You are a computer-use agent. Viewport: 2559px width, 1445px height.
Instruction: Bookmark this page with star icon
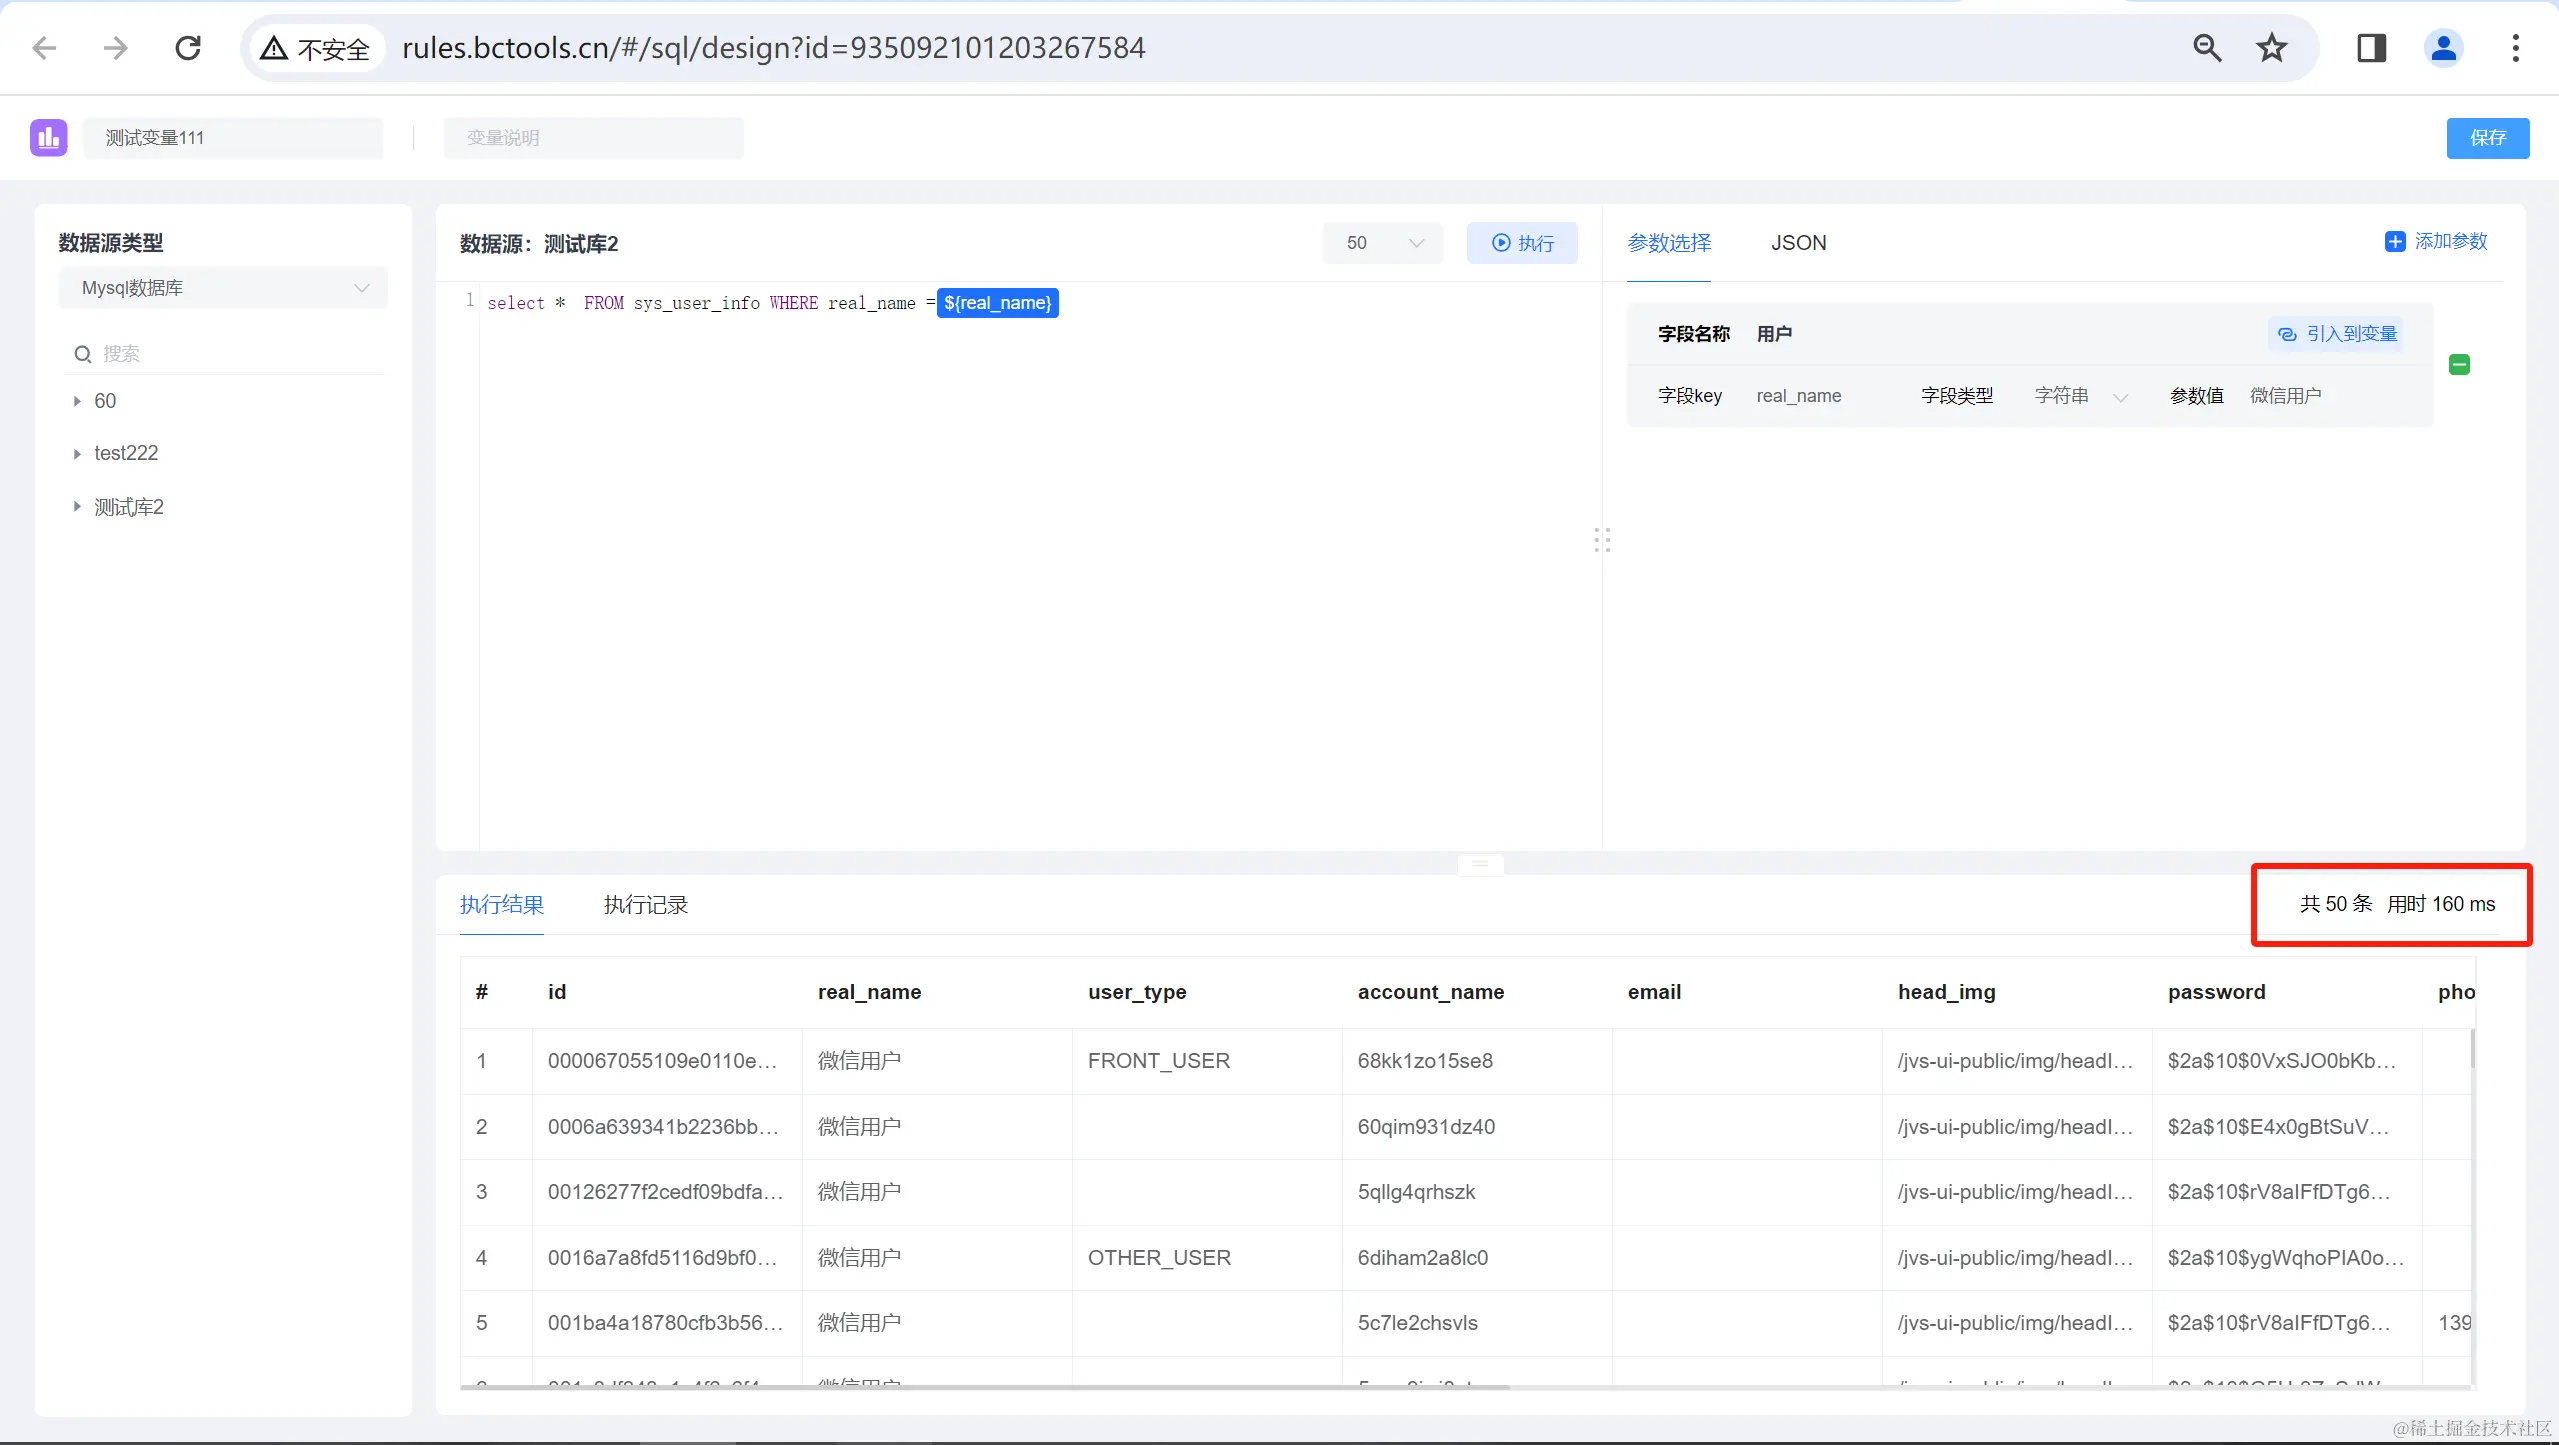click(x=2271, y=48)
